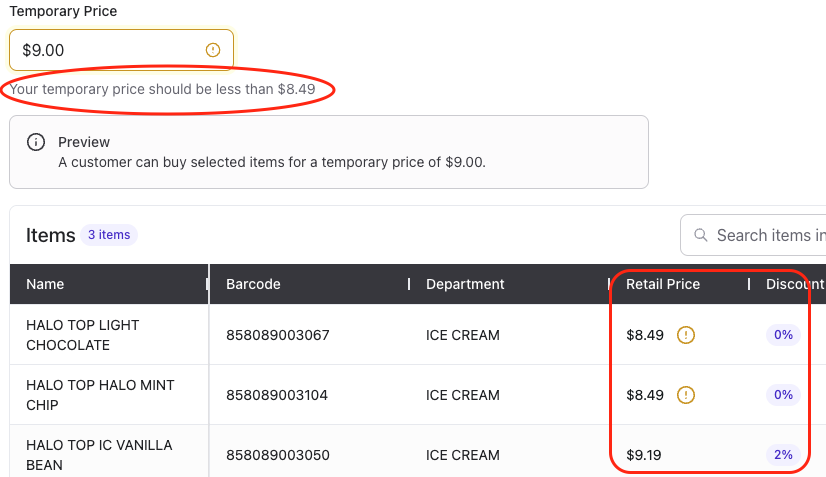Click the magnifier icon in search box

tap(701, 235)
